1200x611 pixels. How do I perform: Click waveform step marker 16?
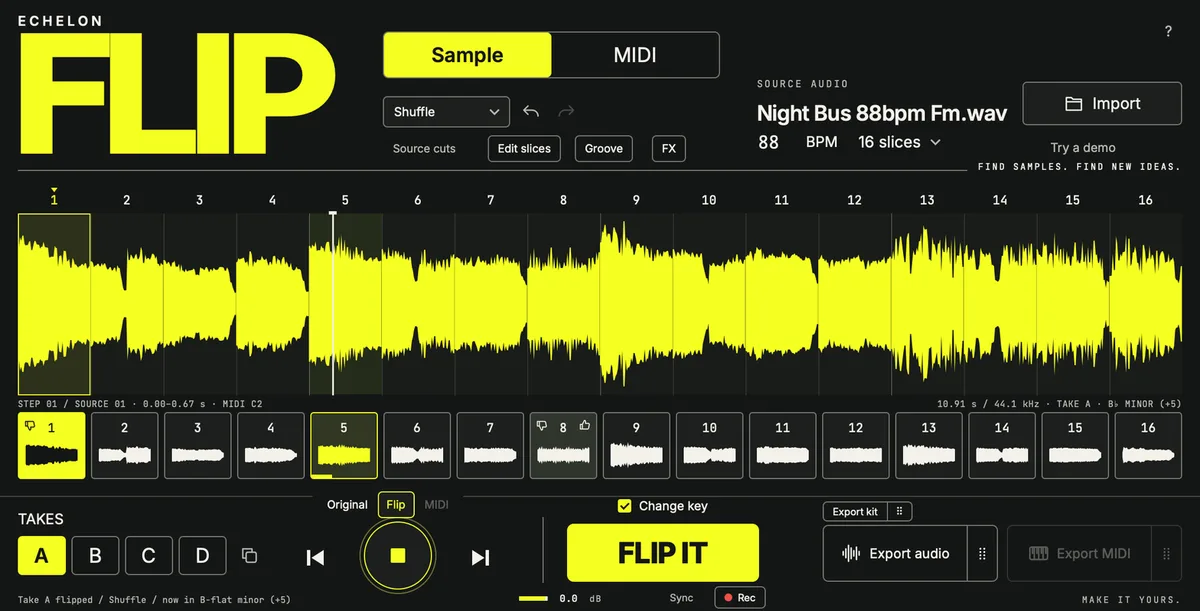(1146, 200)
